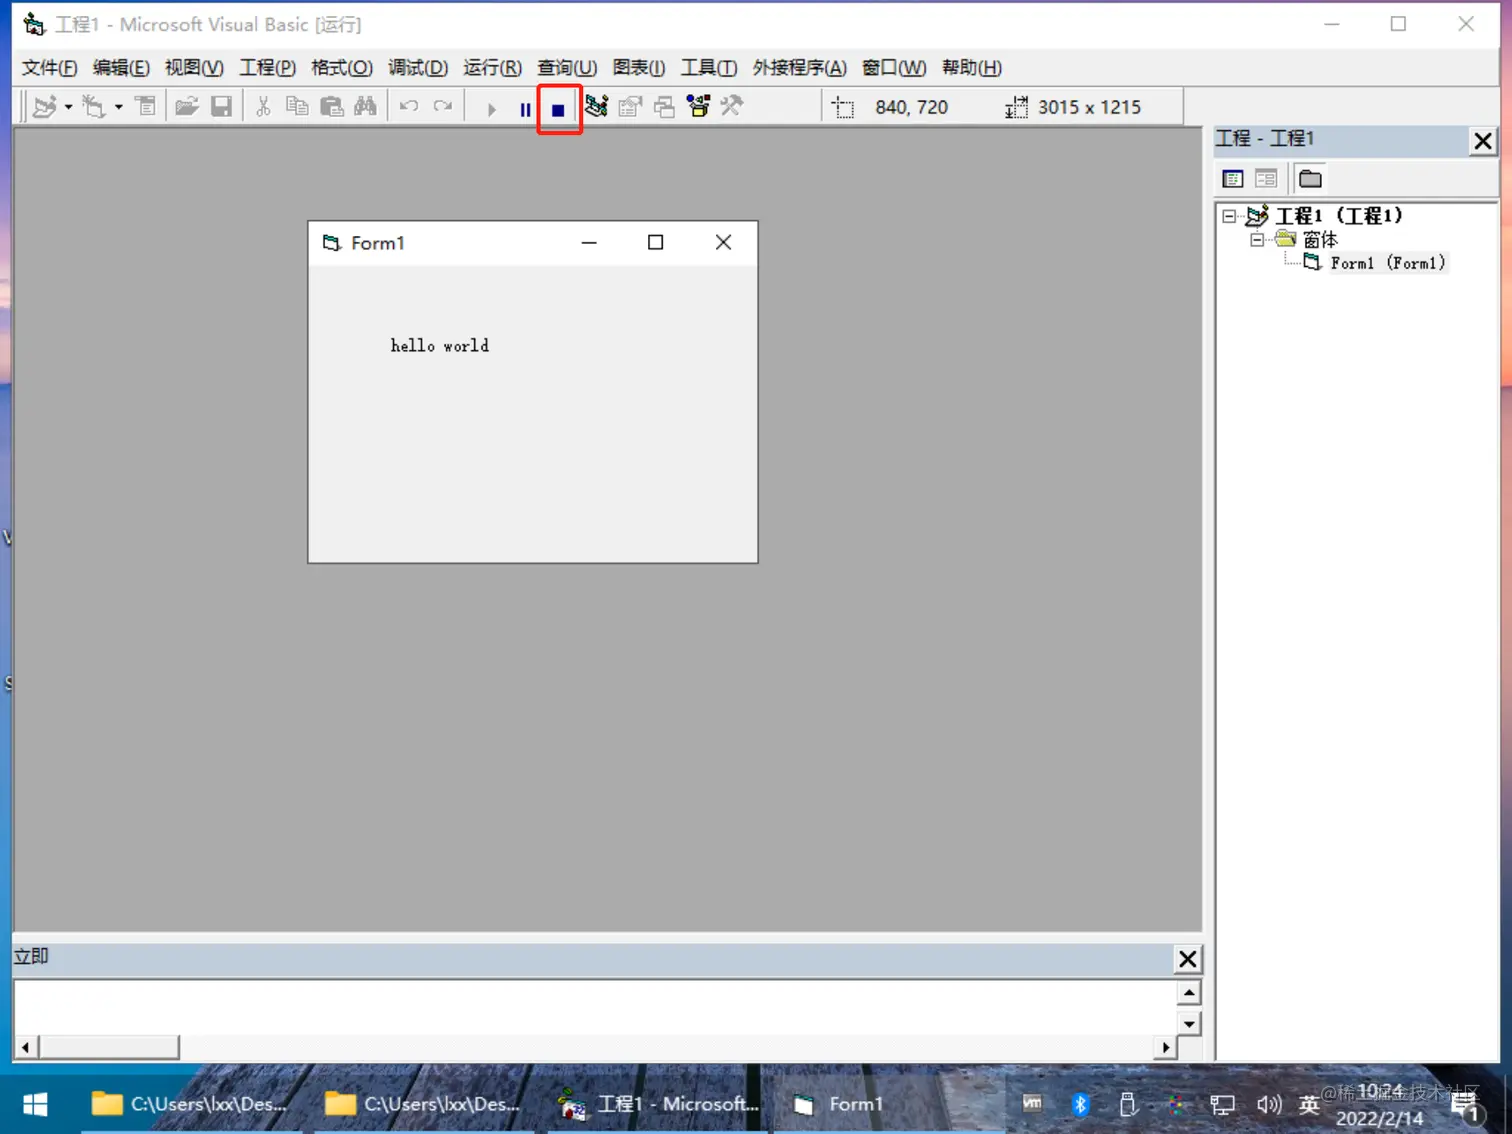Open the Menu Editor from the toolbar
This screenshot has height=1134, width=1512.
[145, 106]
